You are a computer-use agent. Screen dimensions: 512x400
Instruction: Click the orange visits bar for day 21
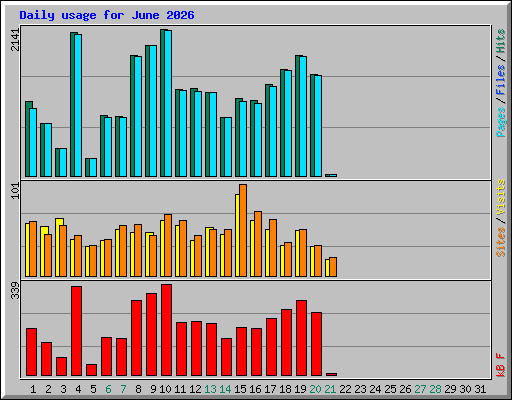pyautogui.click(x=333, y=267)
